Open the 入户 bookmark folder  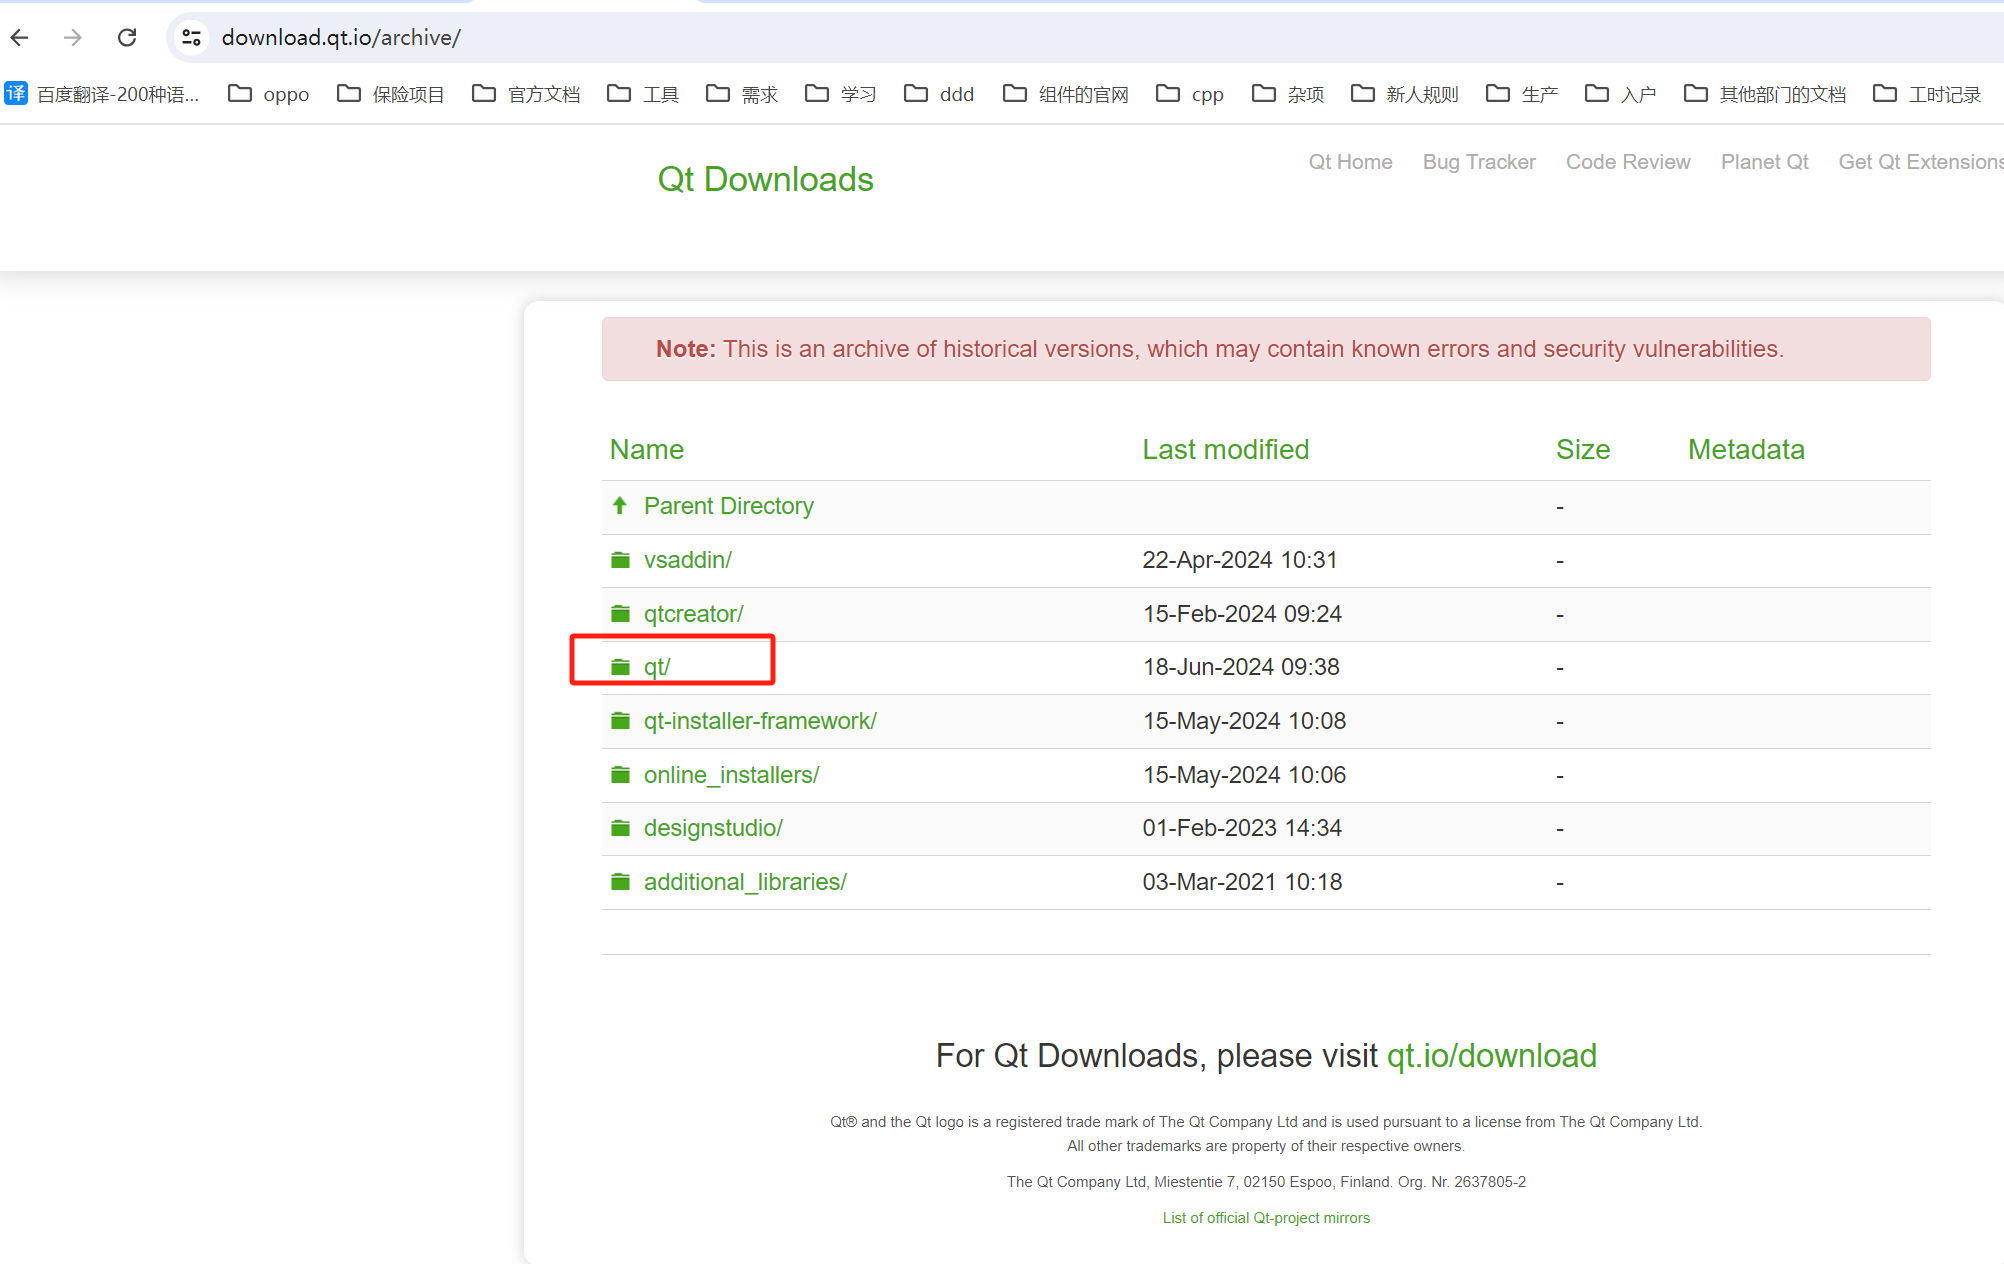click(1621, 94)
